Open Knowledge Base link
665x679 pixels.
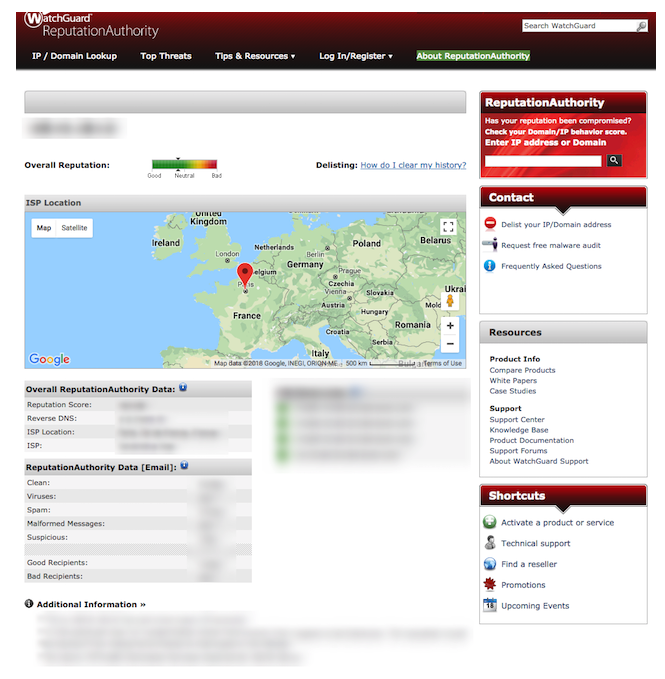pyautogui.click(x=519, y=430)
